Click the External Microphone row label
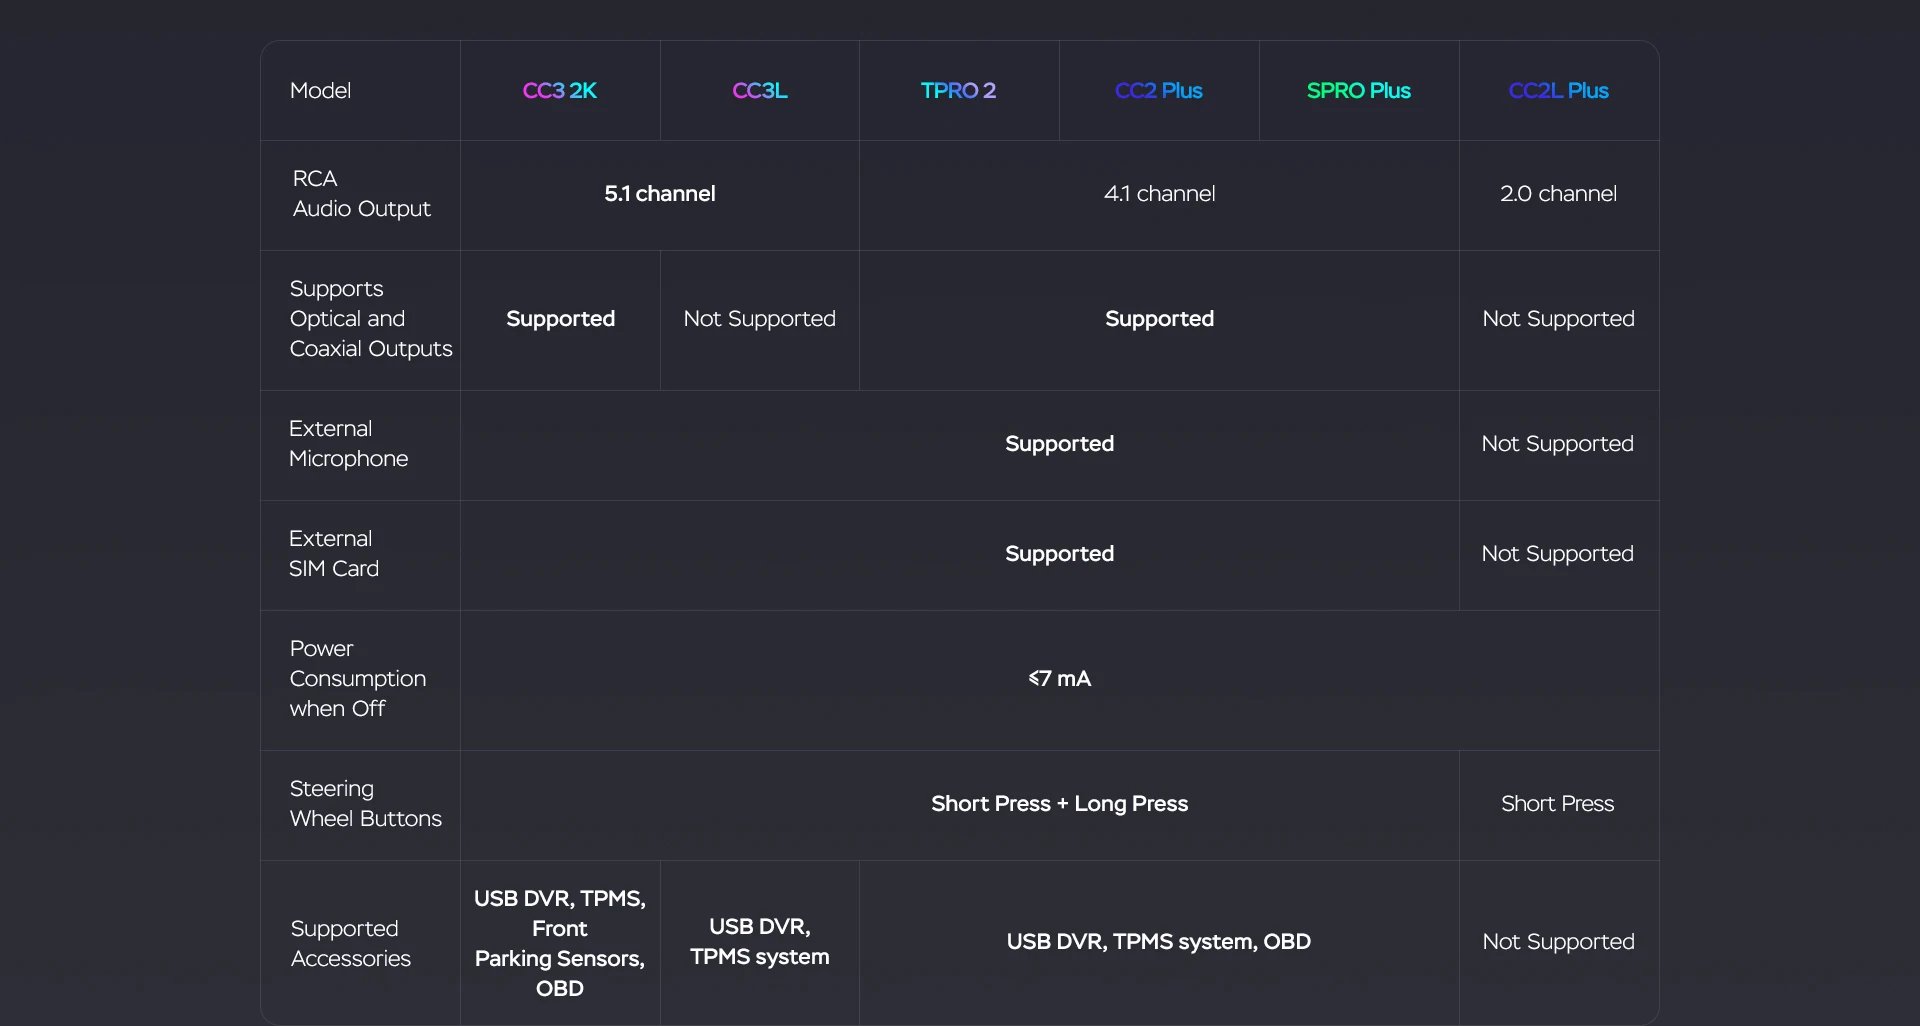1920x1026 pixels. coord(348,444)
